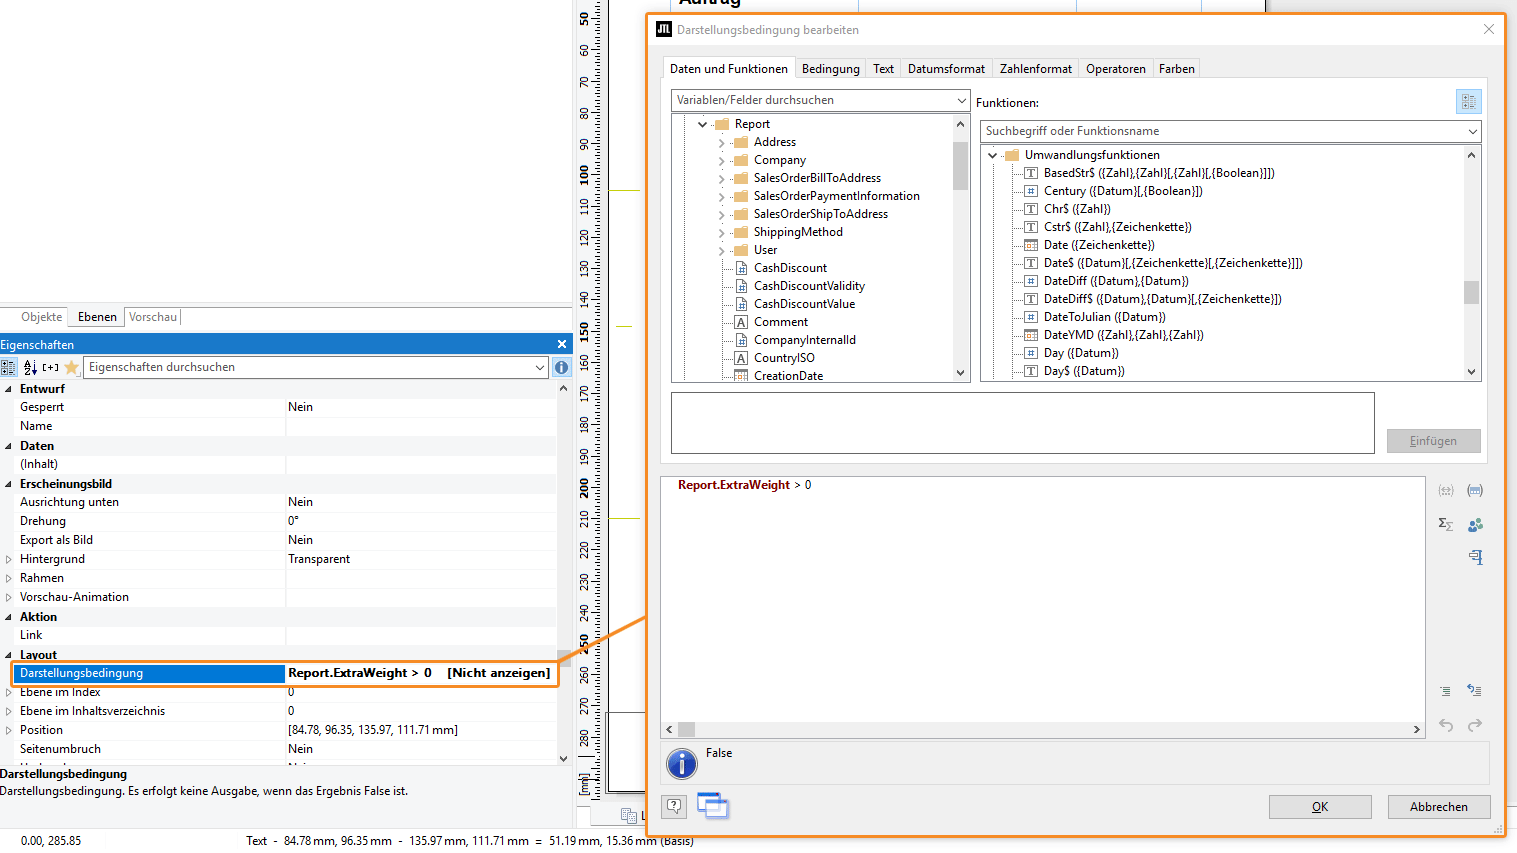Toggle the function list view mode button
Image resolution: width=1517 pixels, height=853 pixels.
(x=1468, y=102)
